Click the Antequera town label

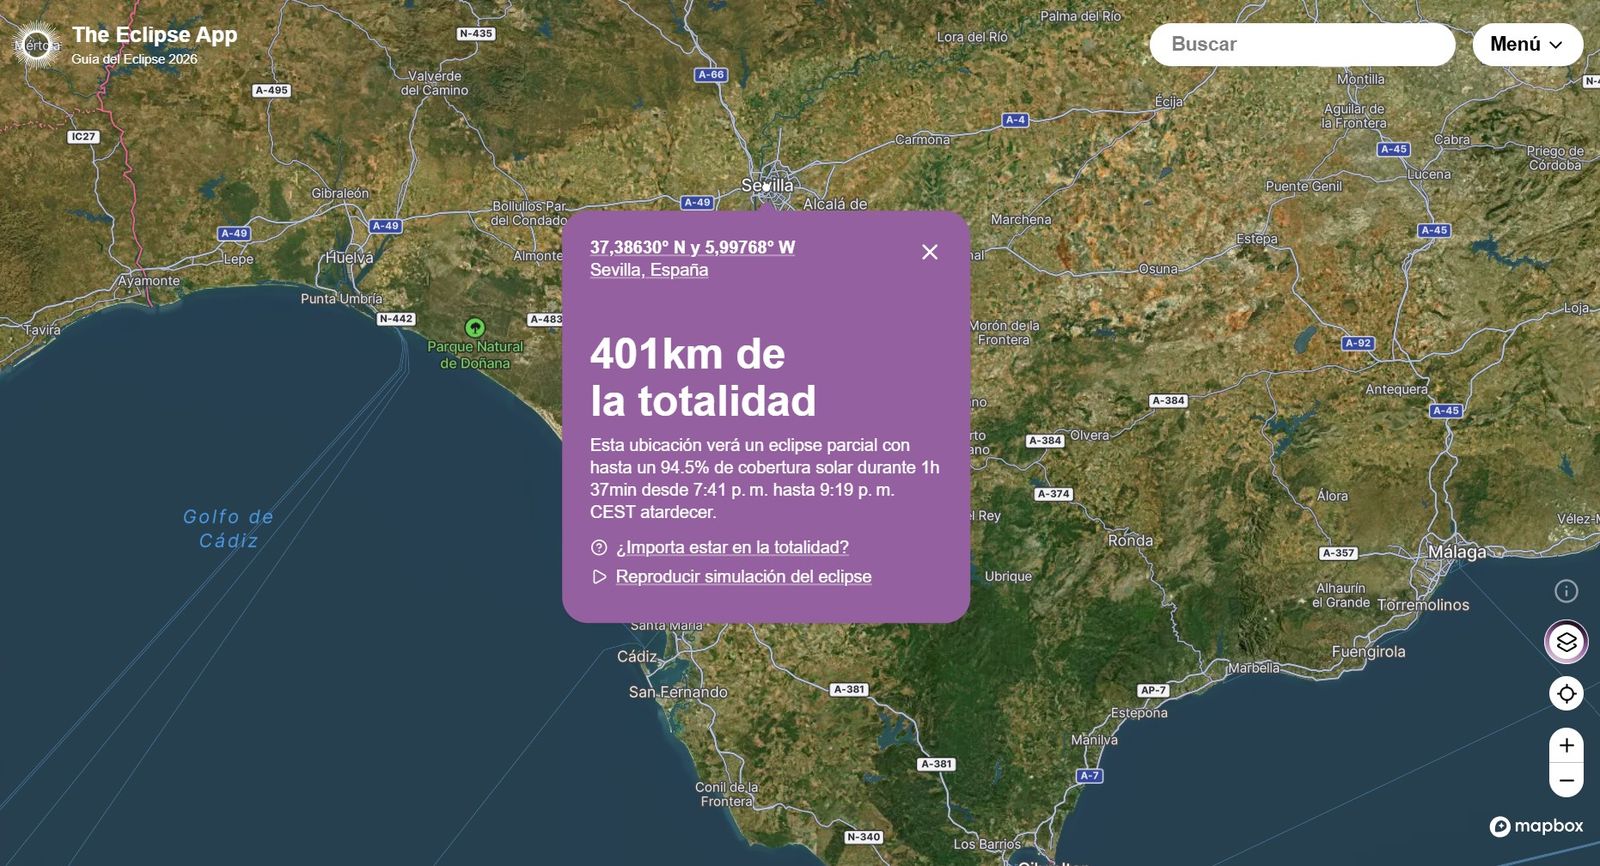pos(1397,389)
